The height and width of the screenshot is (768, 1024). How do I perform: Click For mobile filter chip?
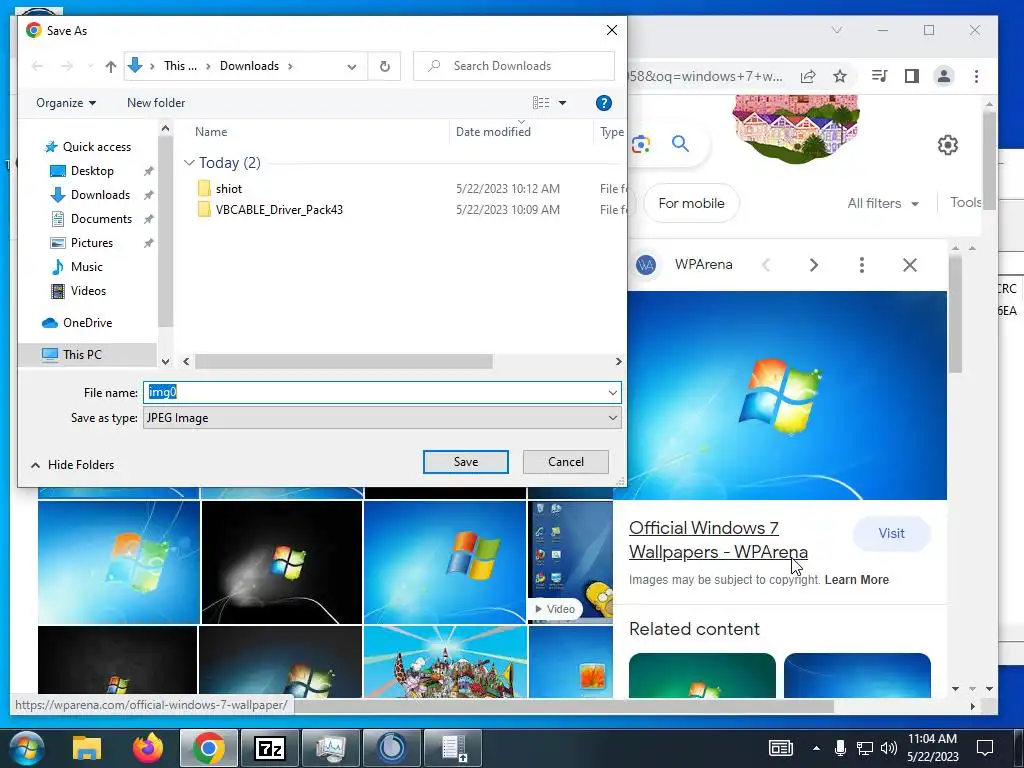(692, 203)
